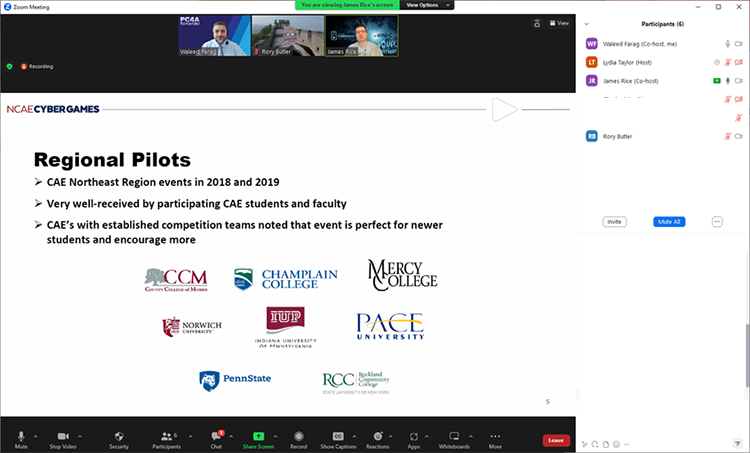Toggle Lydia Taylor's muted microphone icon
Image resolution: width=750 pixels, height=453 pixels.
pyautogui.click(x=728, y=62)
